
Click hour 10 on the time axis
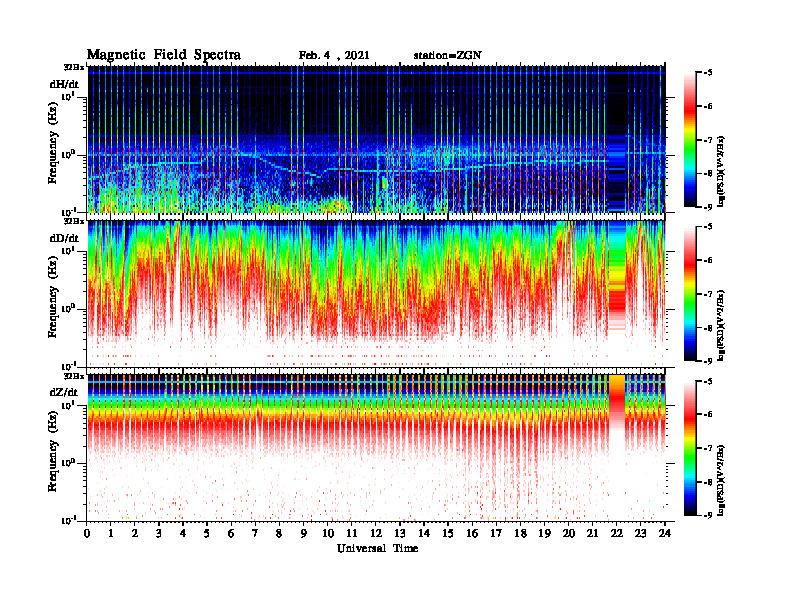click(x=328, y=533)
